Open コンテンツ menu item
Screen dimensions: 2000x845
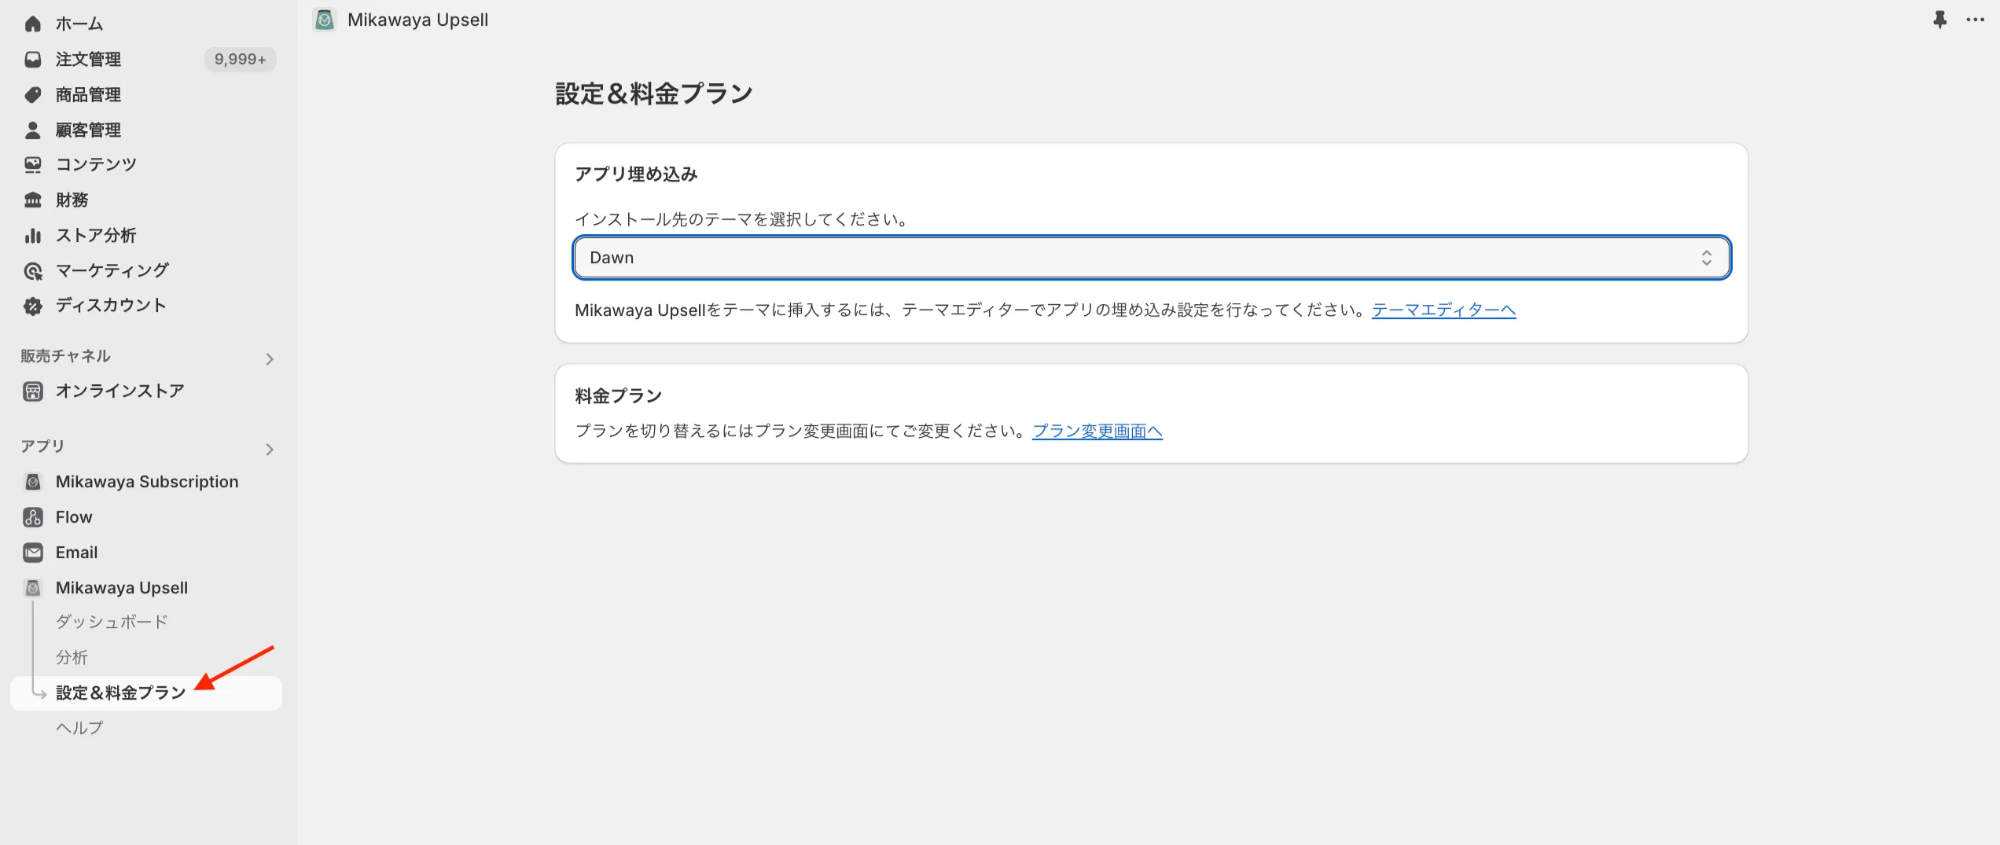(x=96, y=164)
